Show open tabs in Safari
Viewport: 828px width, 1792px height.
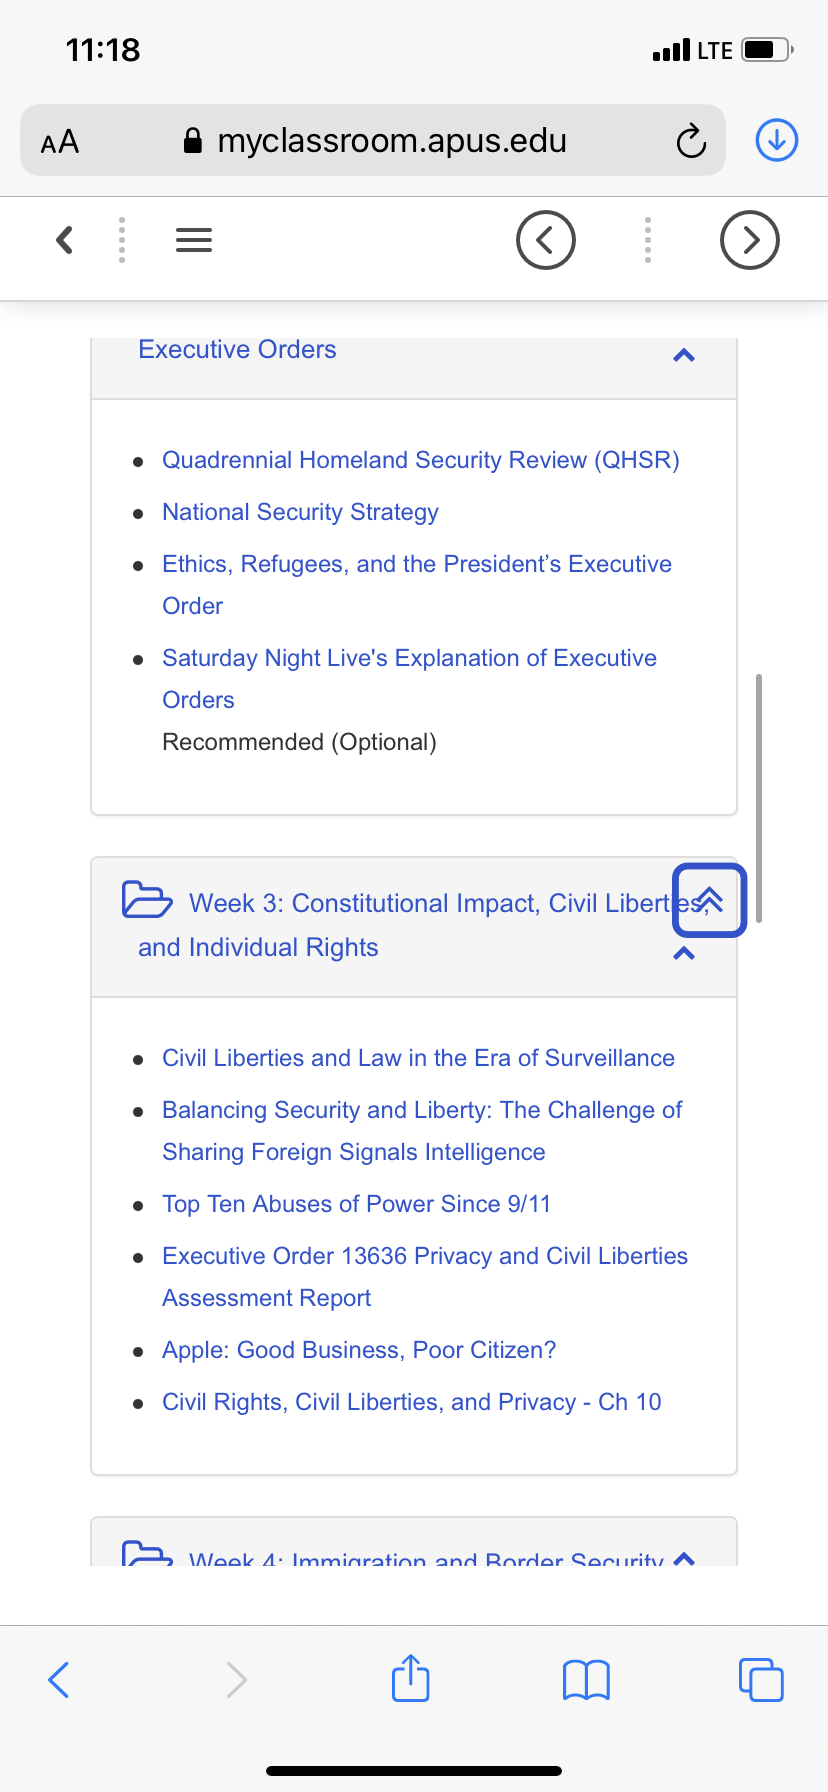[x=761, y=1679]
